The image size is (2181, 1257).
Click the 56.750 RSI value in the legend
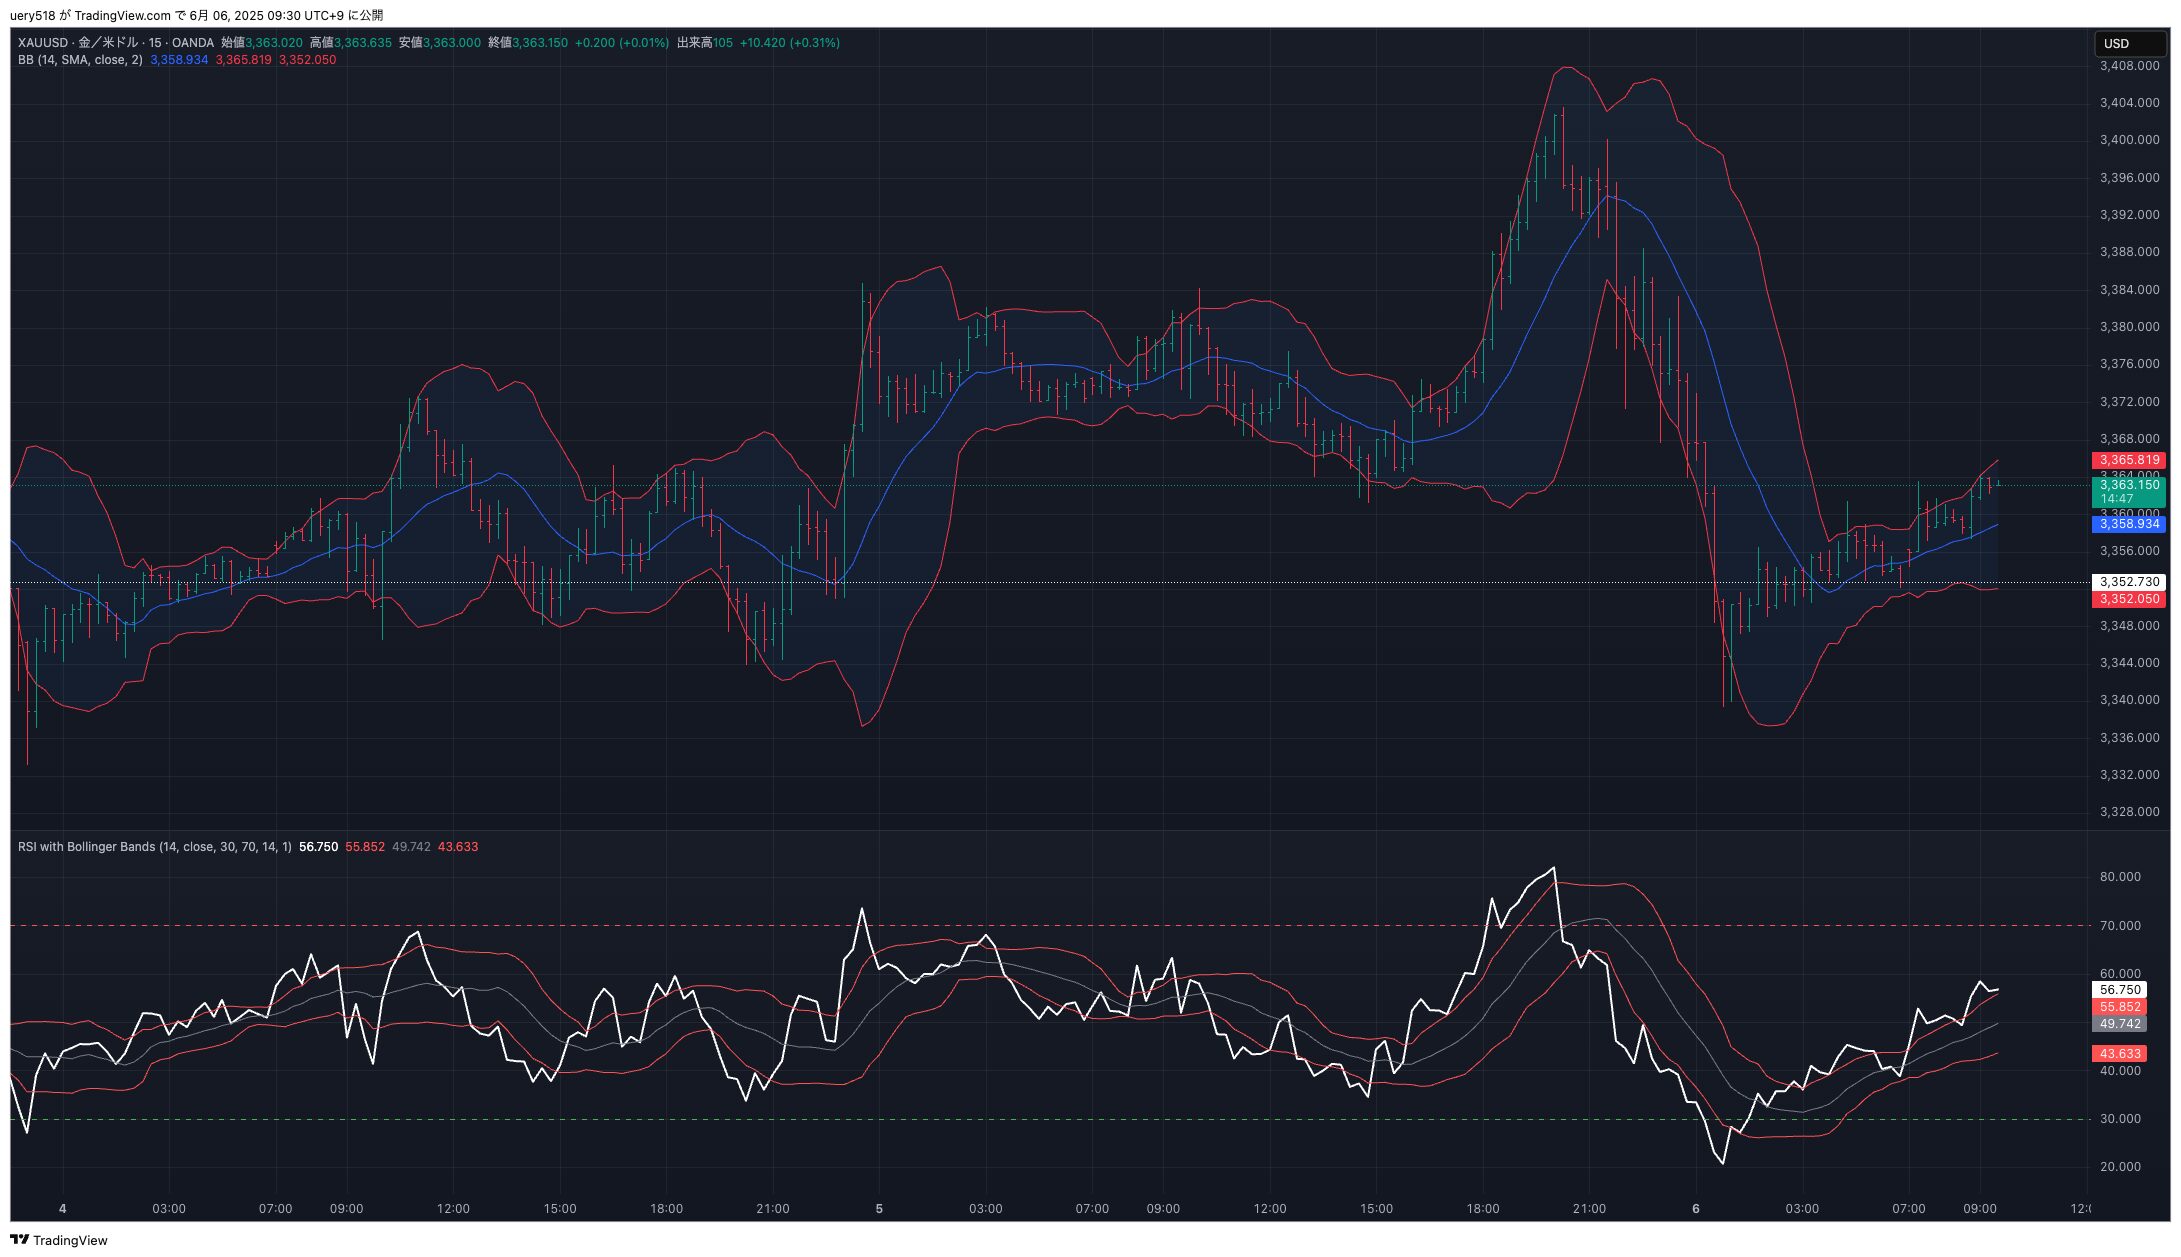pyautogui.click(x=318, y=847)
